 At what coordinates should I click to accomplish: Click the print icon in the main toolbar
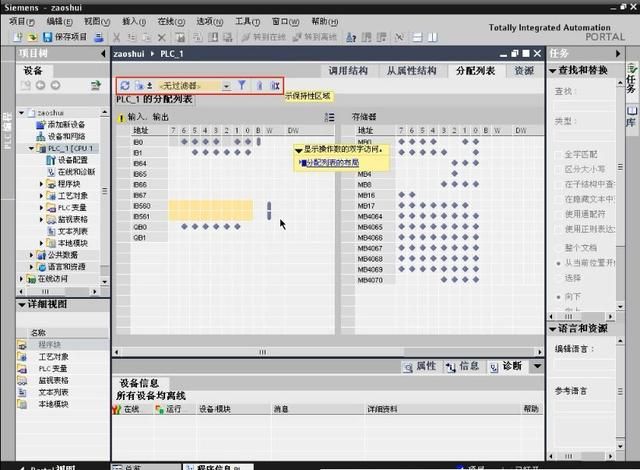(98, 38)
